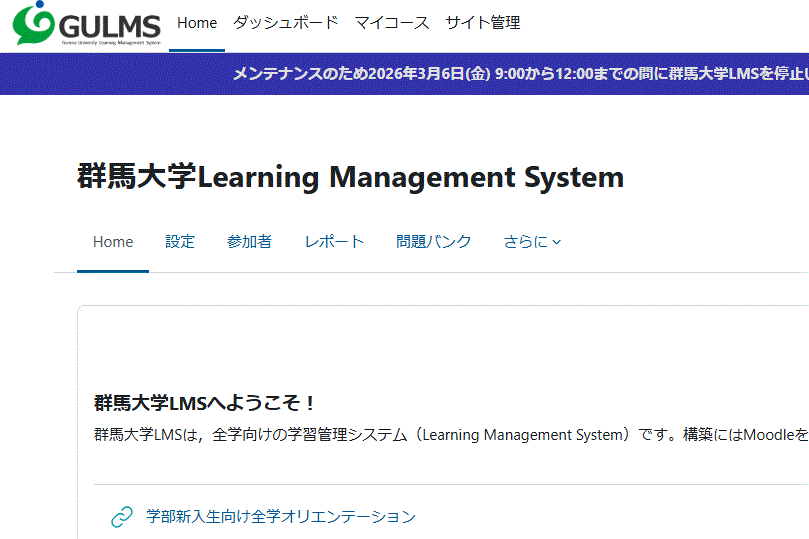
Task: Open サイト管理 in top navigation
Action: [x=482, y=23]
